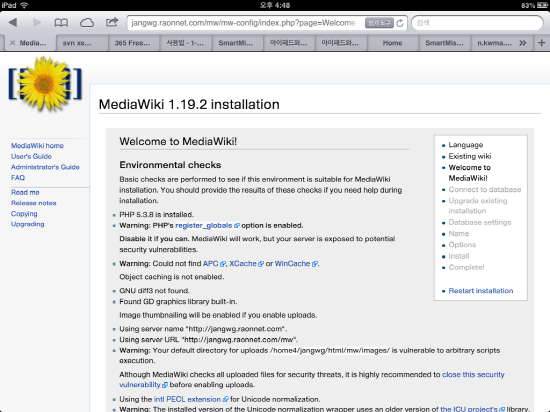Open iCloud tabs cloud icon

[87, 23]
